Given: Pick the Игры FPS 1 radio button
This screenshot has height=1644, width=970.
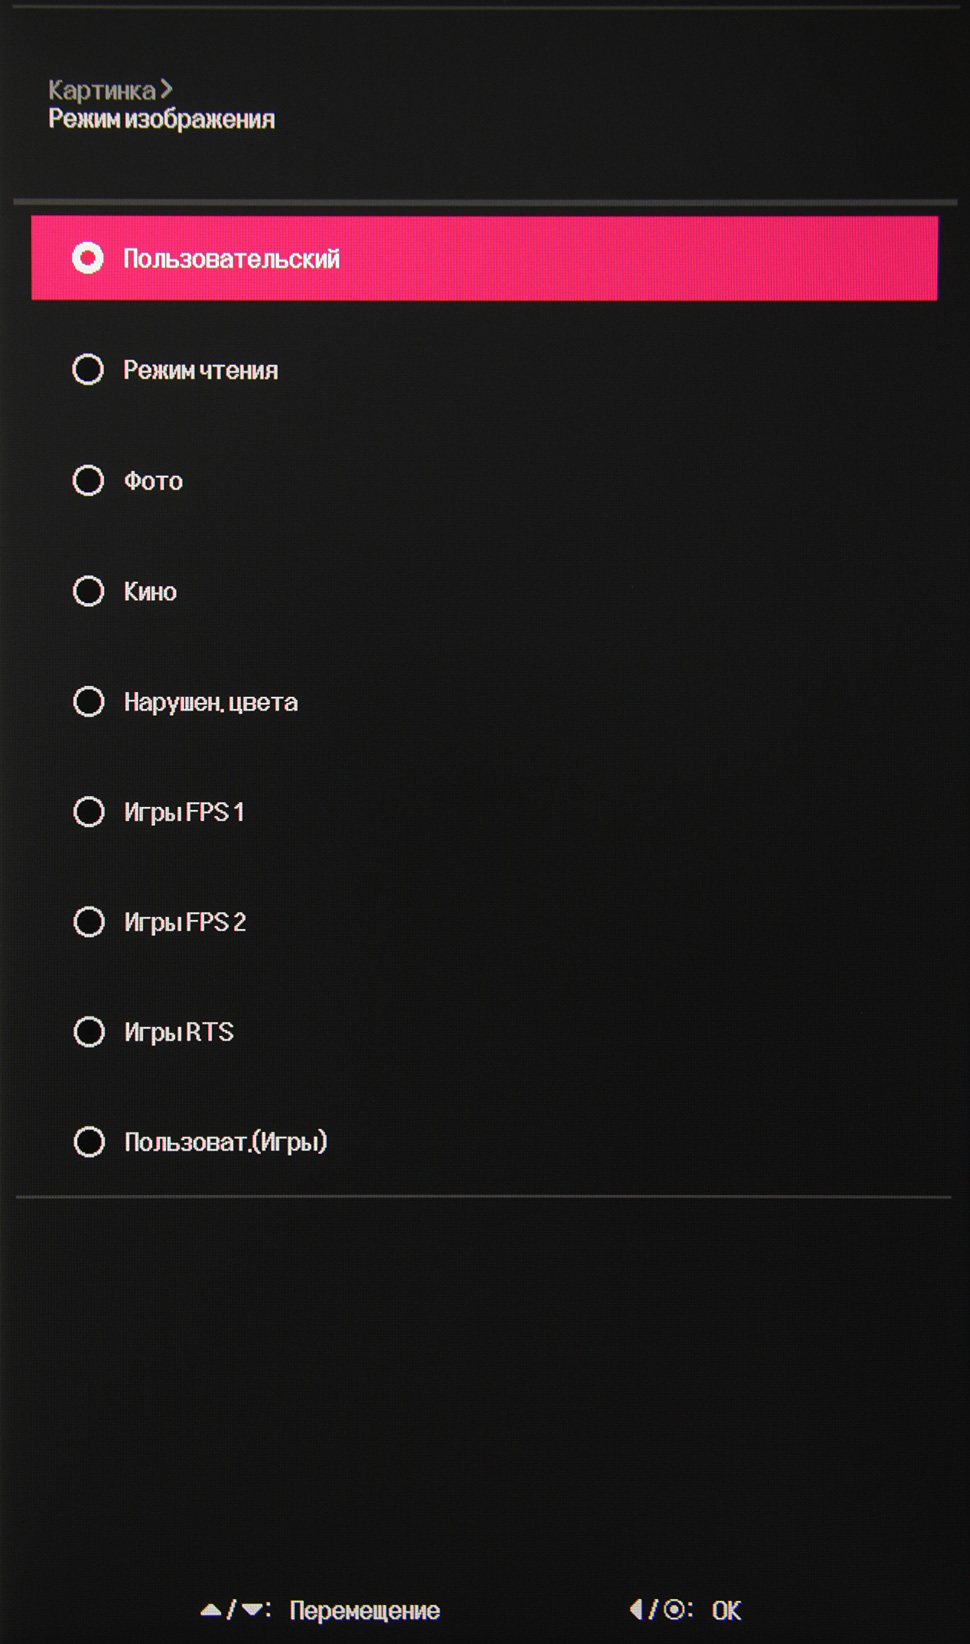Looking at the screenshot, I should pos(88,812).
